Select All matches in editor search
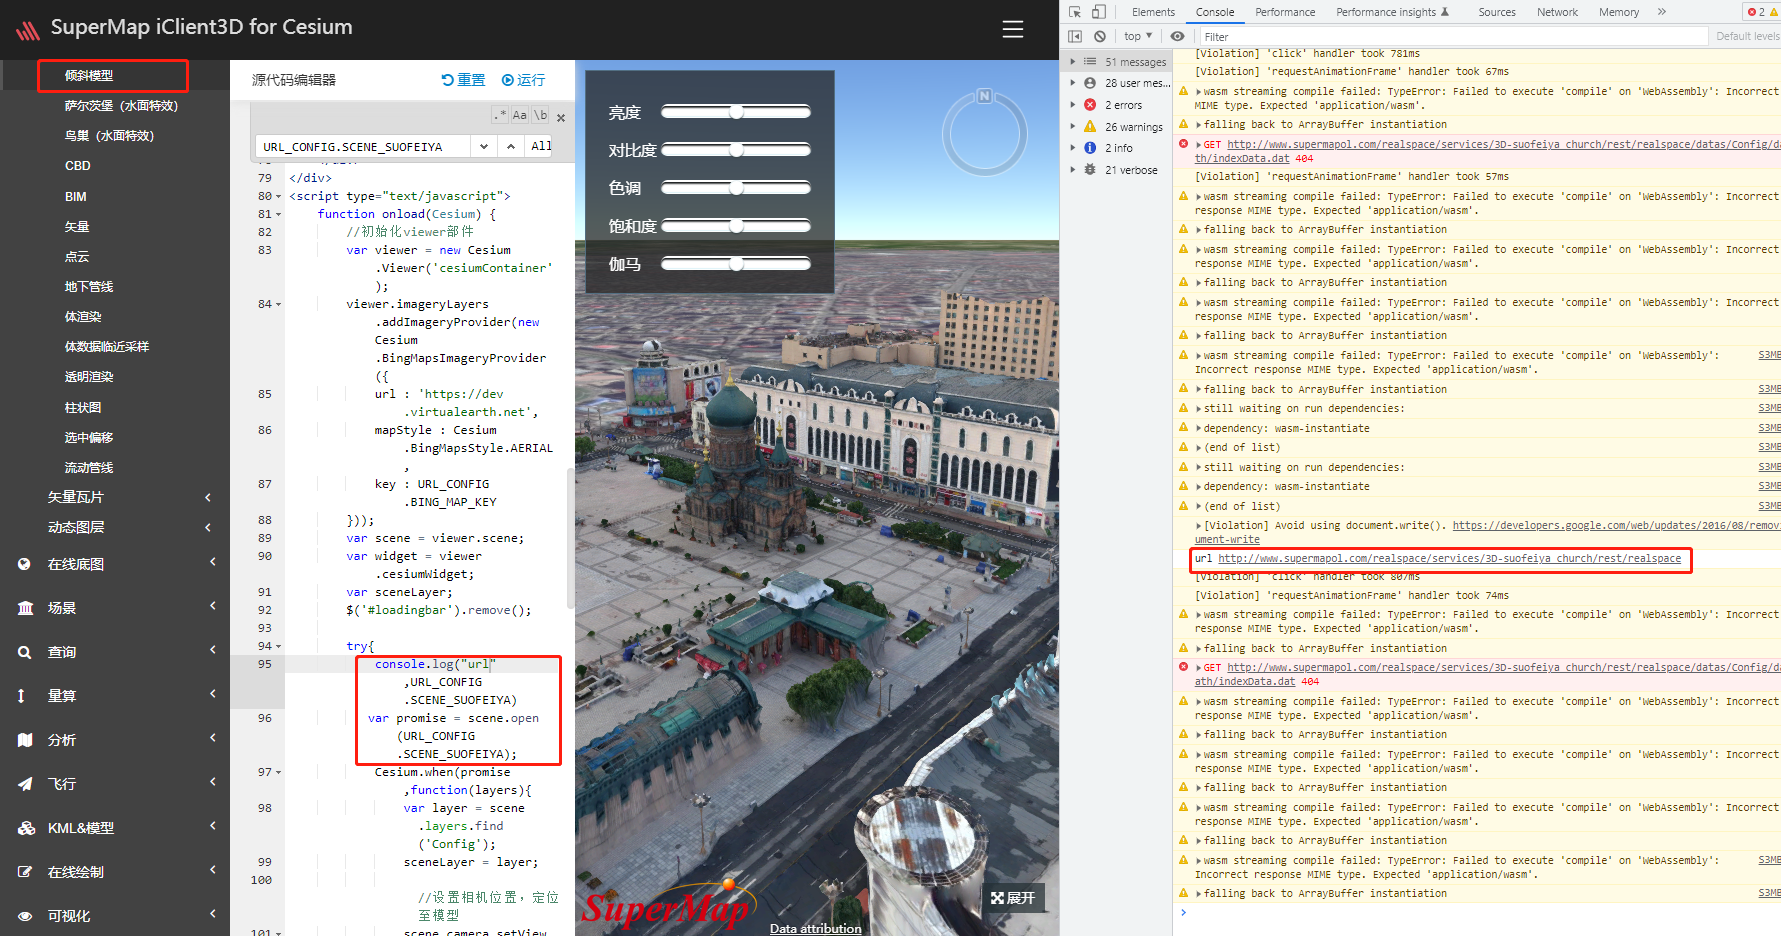1781x936 pixels. tap(541, 146)
